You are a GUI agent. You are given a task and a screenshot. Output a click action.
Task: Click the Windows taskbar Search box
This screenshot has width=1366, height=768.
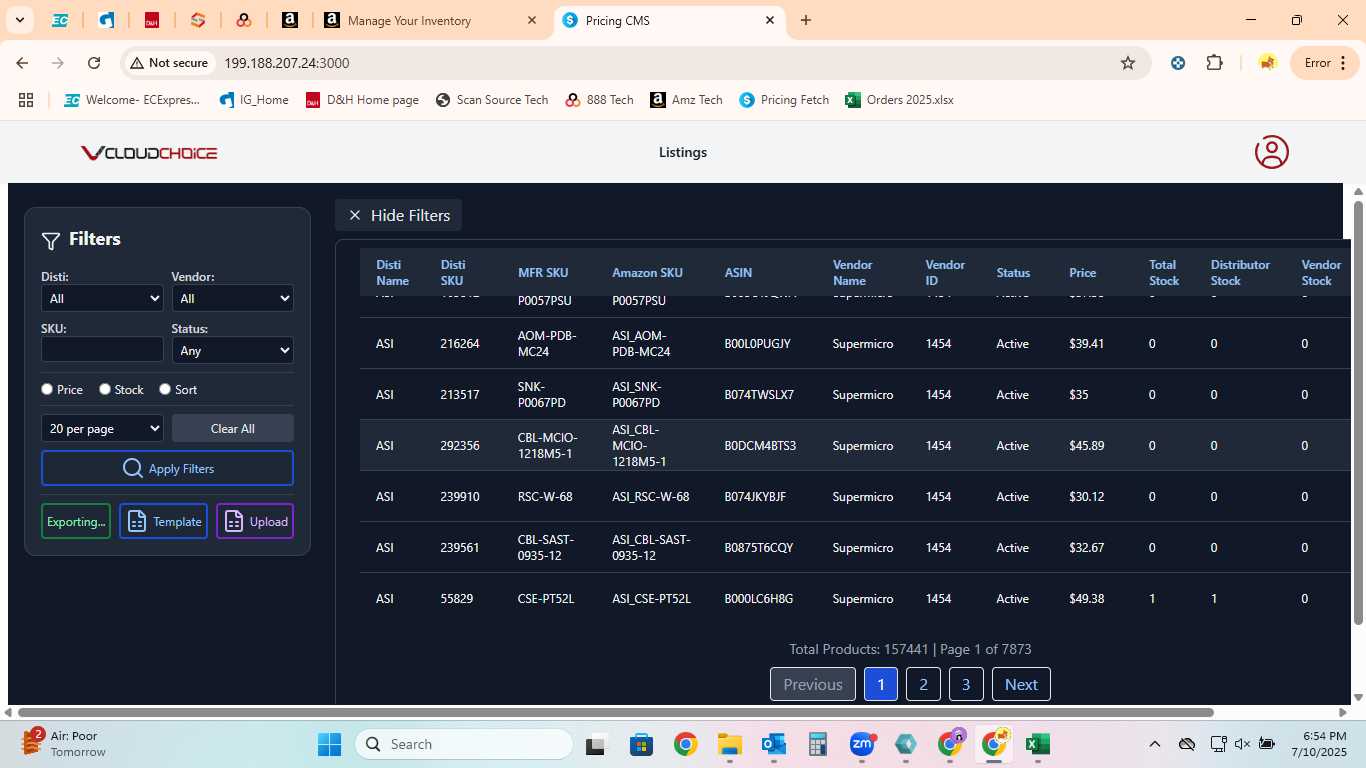[464, 744]
